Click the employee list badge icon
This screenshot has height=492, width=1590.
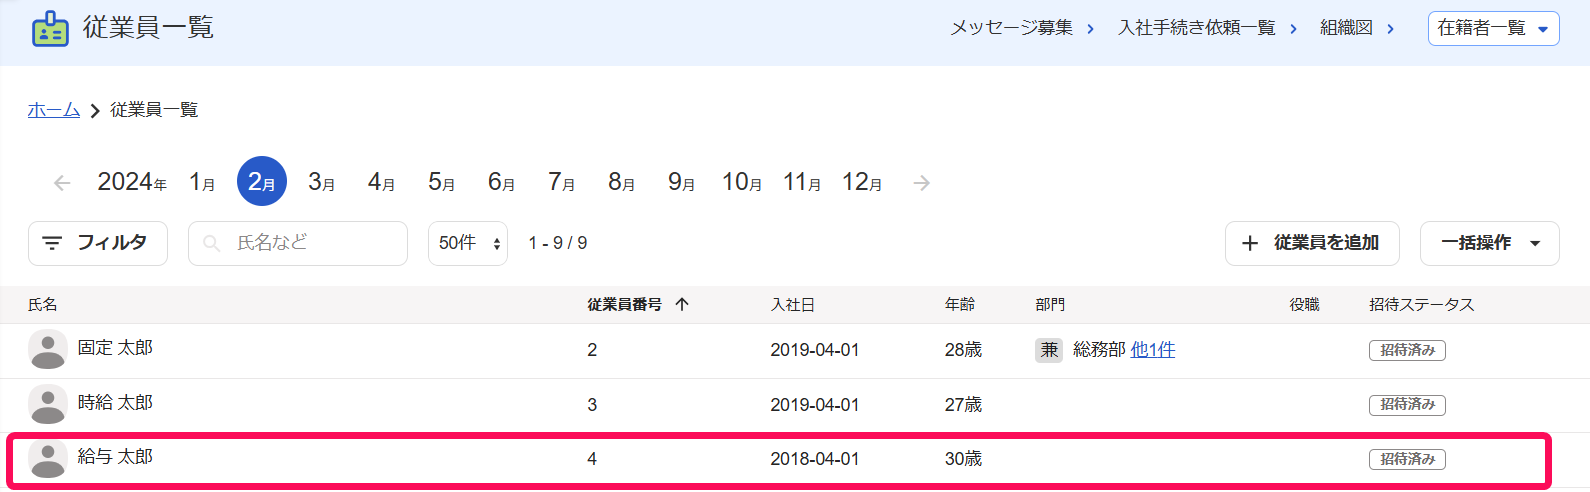[x=50, y=29]
